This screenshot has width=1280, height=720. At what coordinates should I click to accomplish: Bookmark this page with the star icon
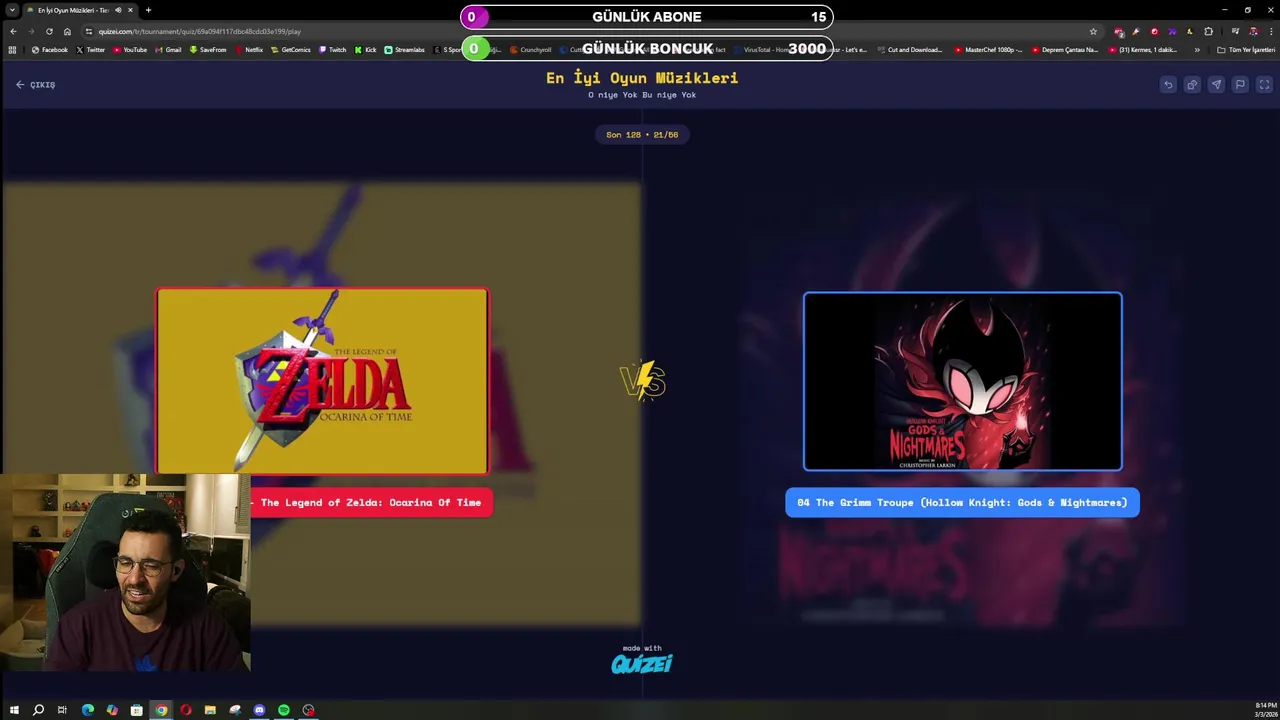(x=1093, y=31)
